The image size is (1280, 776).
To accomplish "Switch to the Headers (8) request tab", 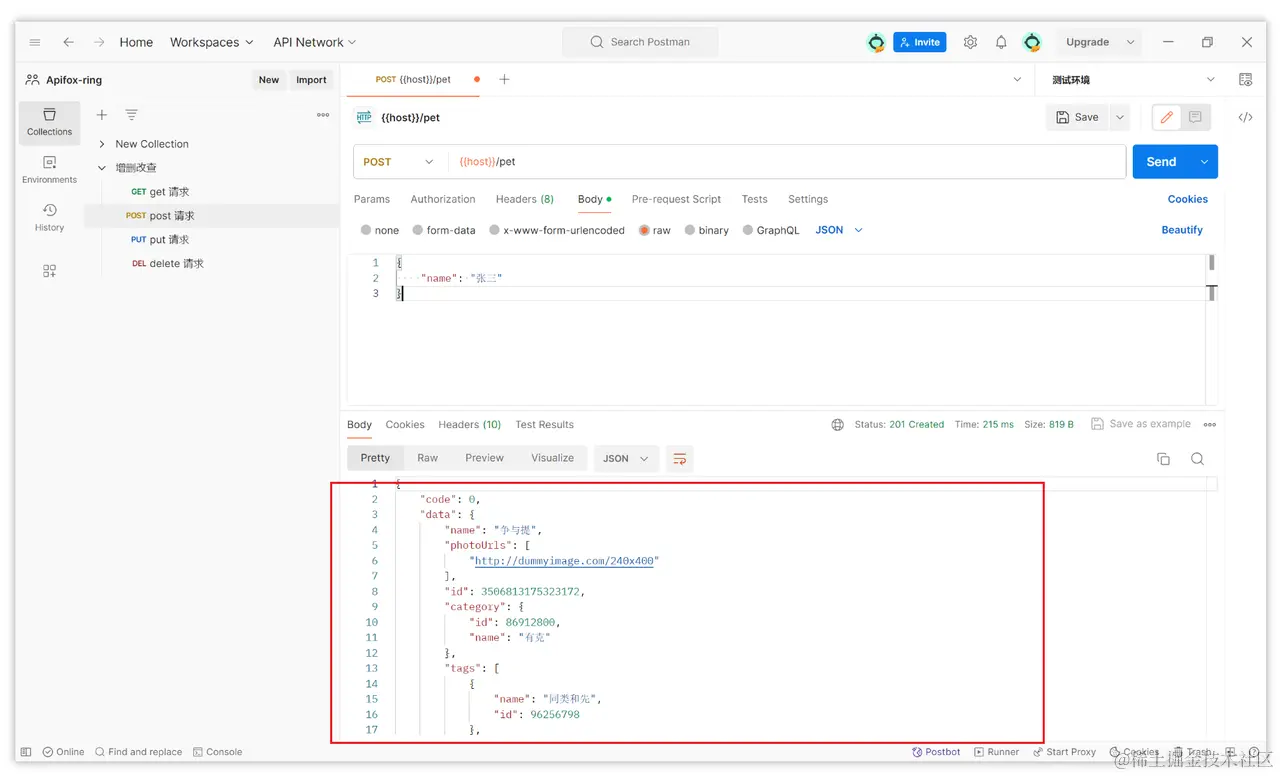I will tap(525, 199).
